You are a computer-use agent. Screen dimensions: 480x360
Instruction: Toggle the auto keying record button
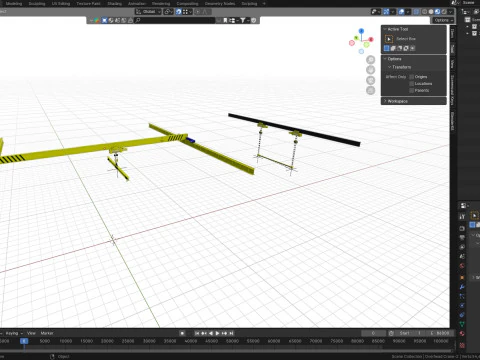click(182, 333)
